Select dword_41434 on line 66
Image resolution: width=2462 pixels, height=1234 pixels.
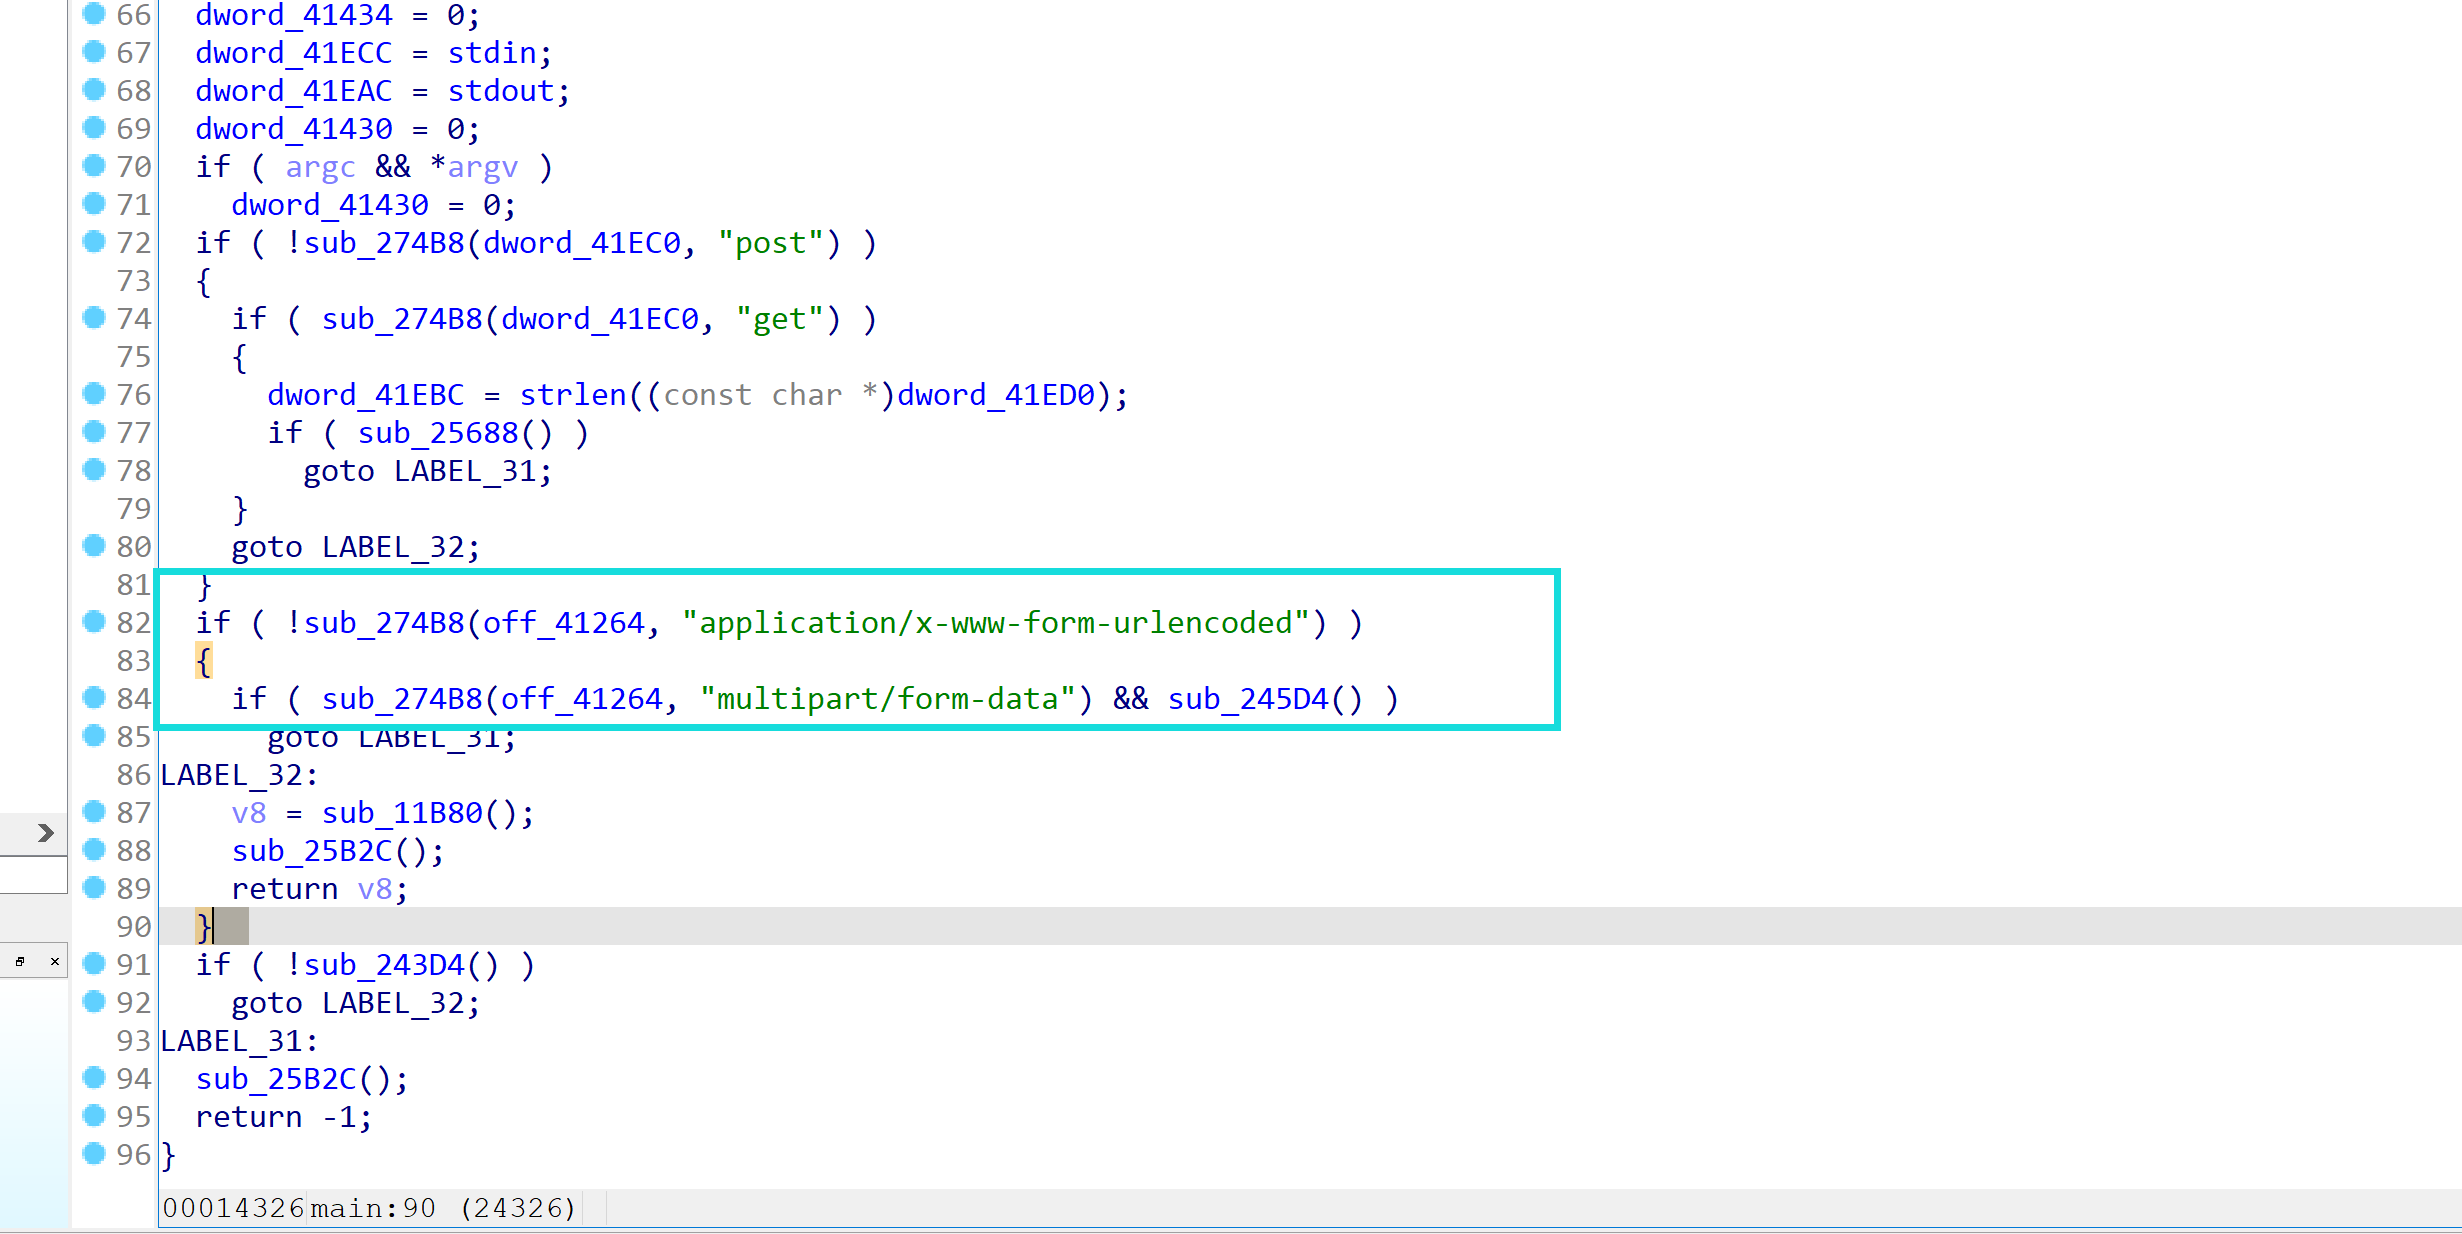coord(294,15)
